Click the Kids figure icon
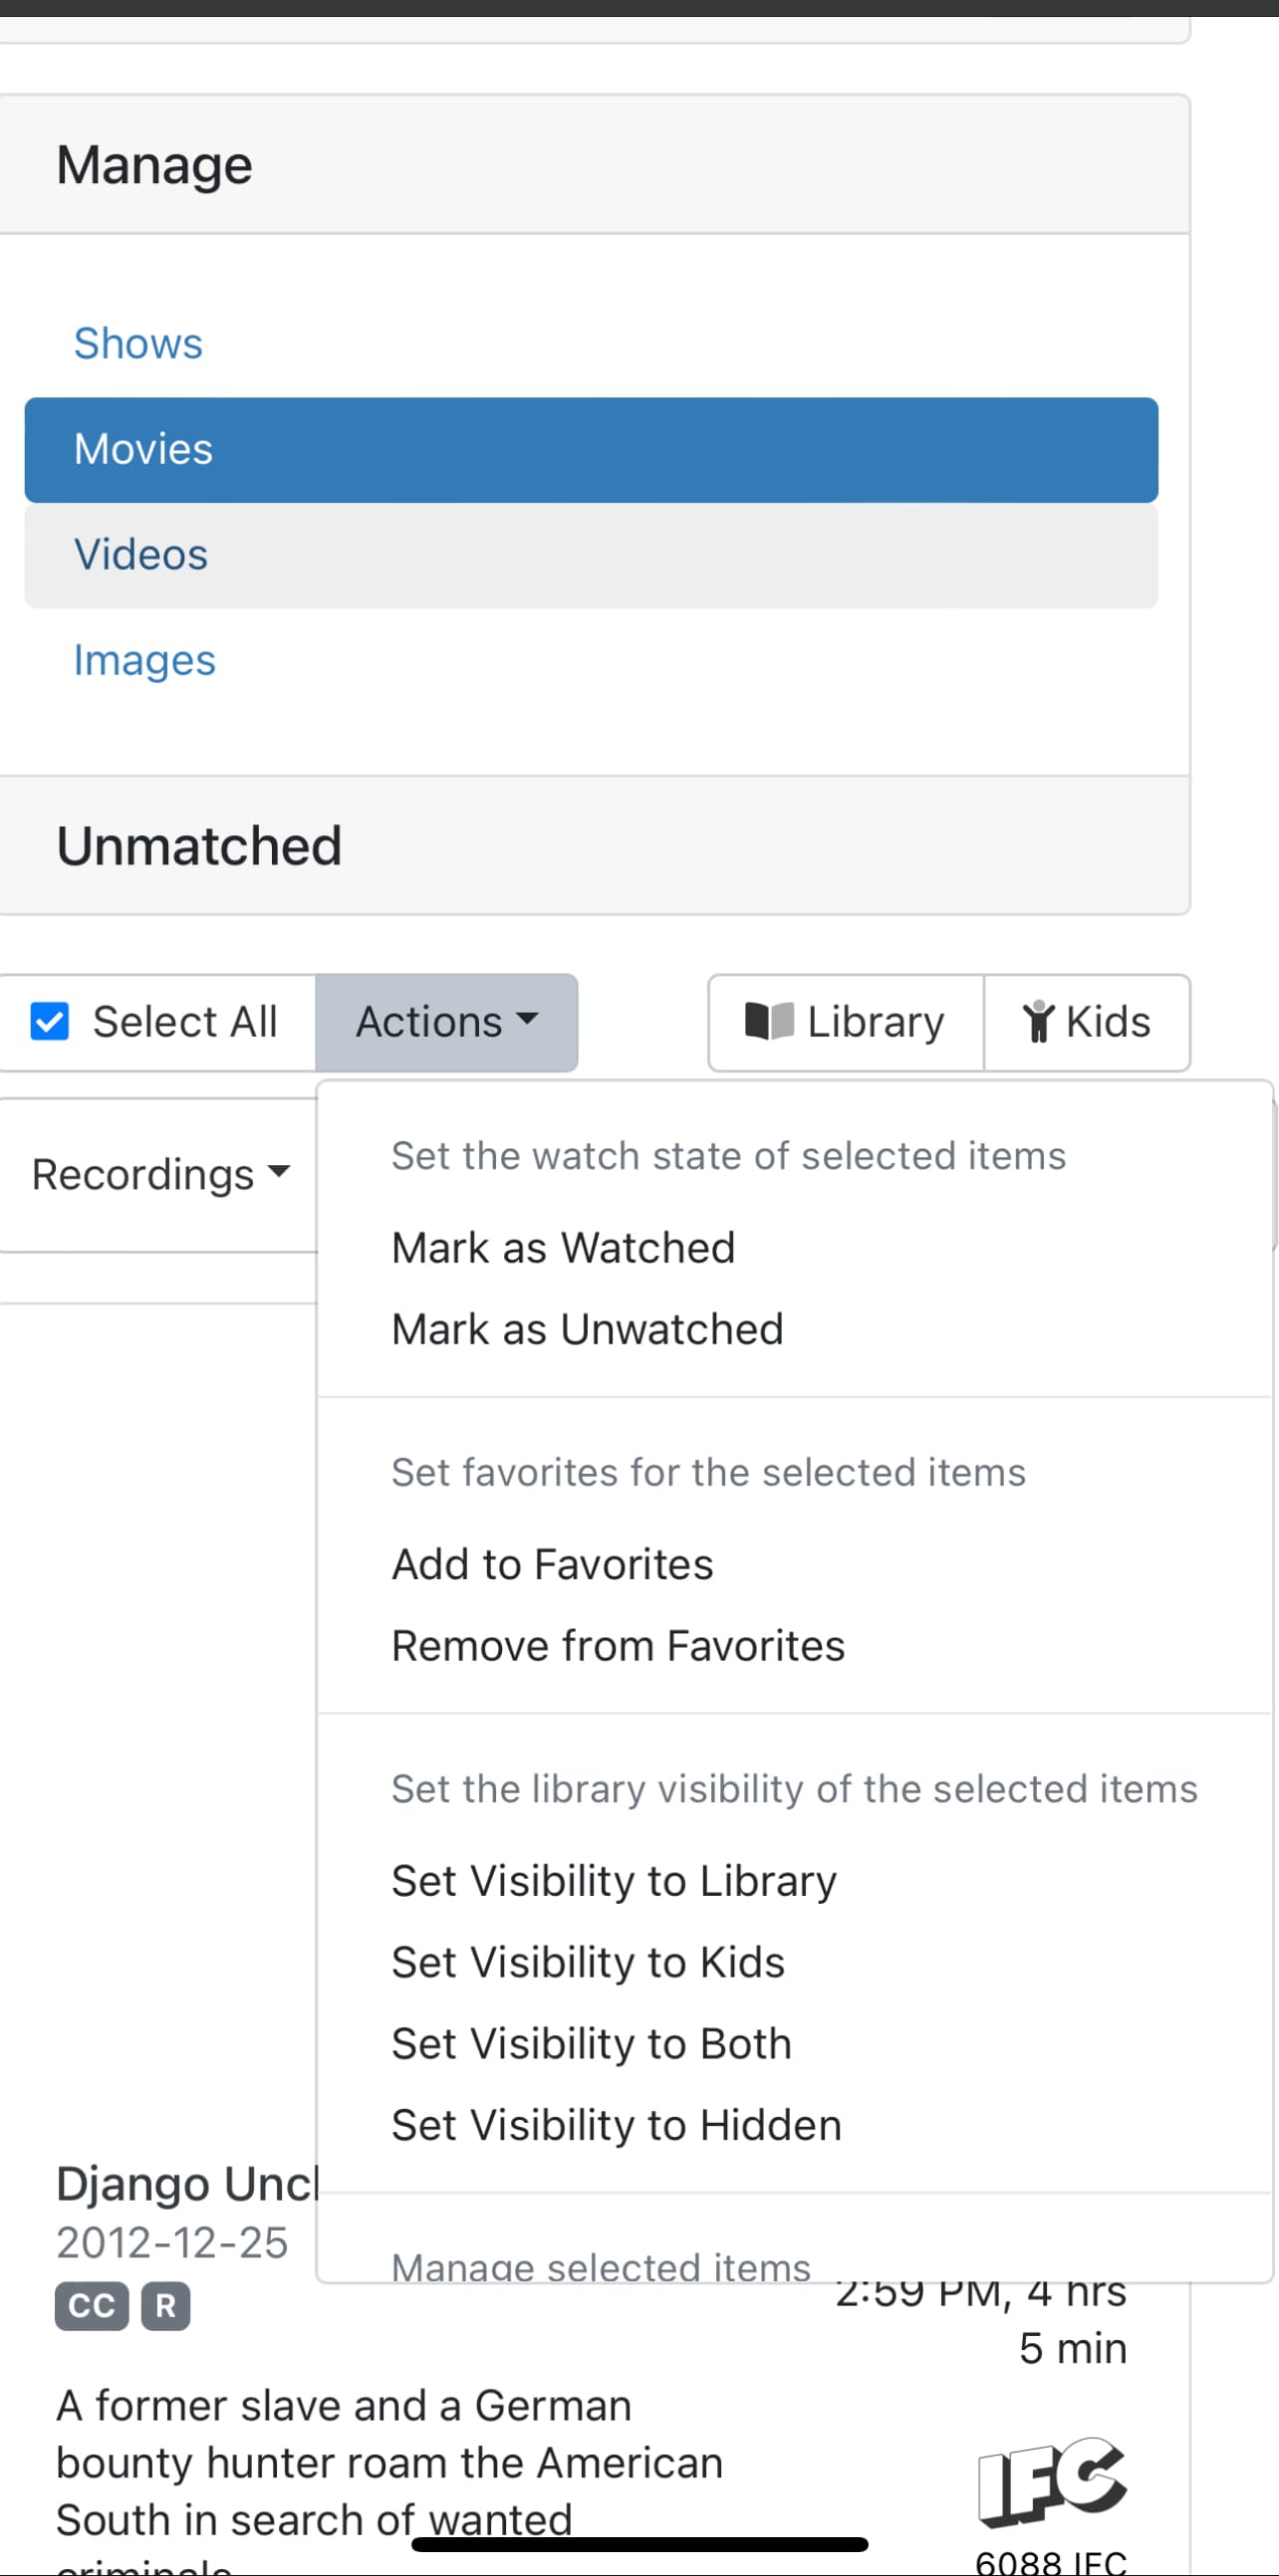Screen dimensions: 1279x2576 pos(1039,1021)
